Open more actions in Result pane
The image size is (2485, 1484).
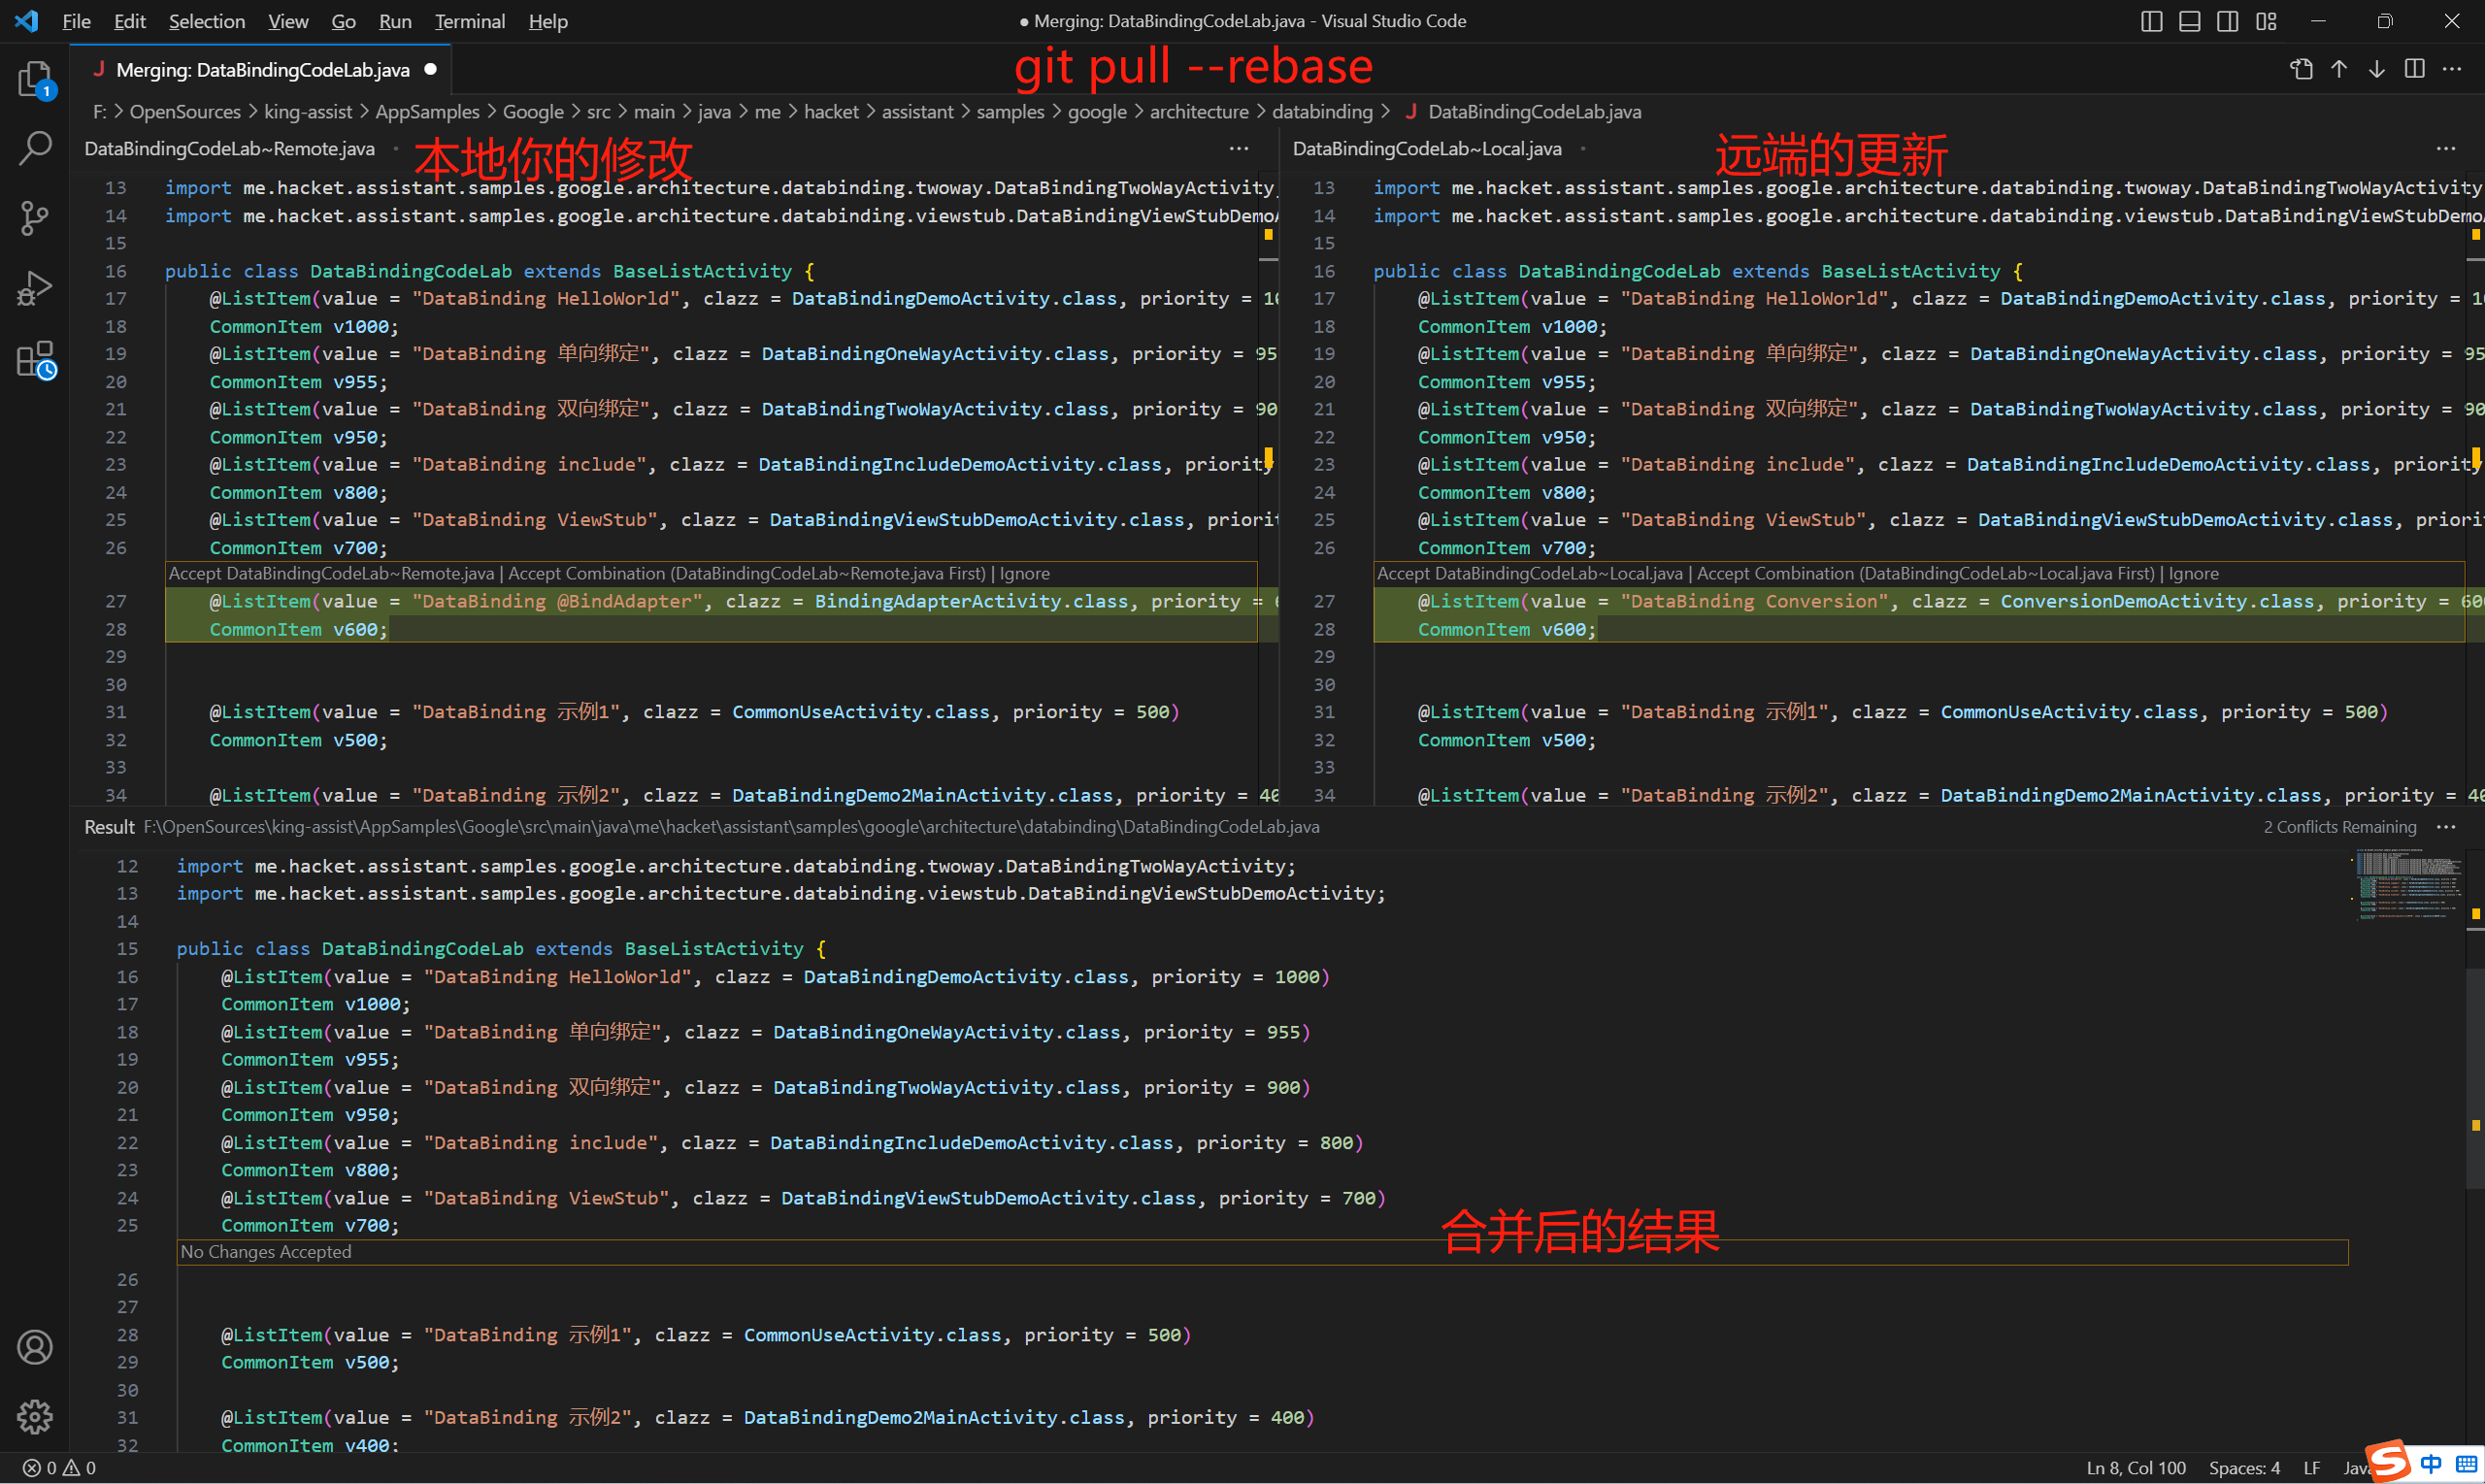(x=2445, y=827)
